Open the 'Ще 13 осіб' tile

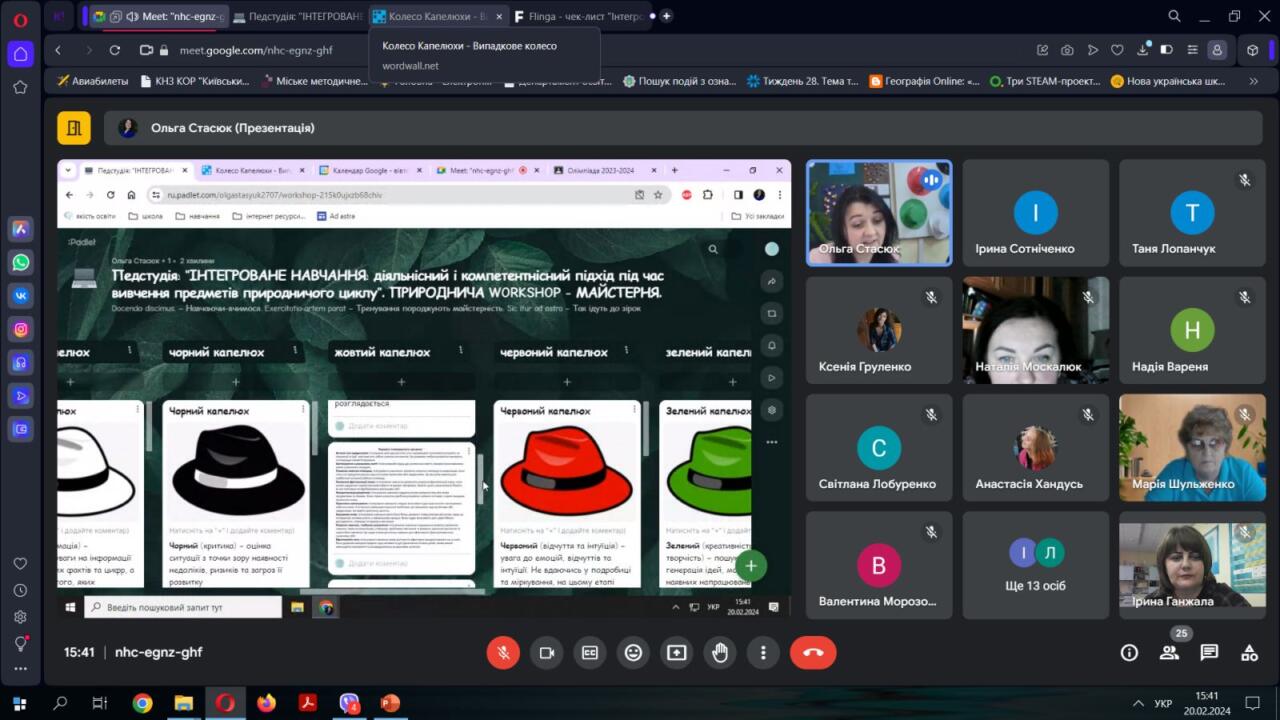tap(1036, 565)
